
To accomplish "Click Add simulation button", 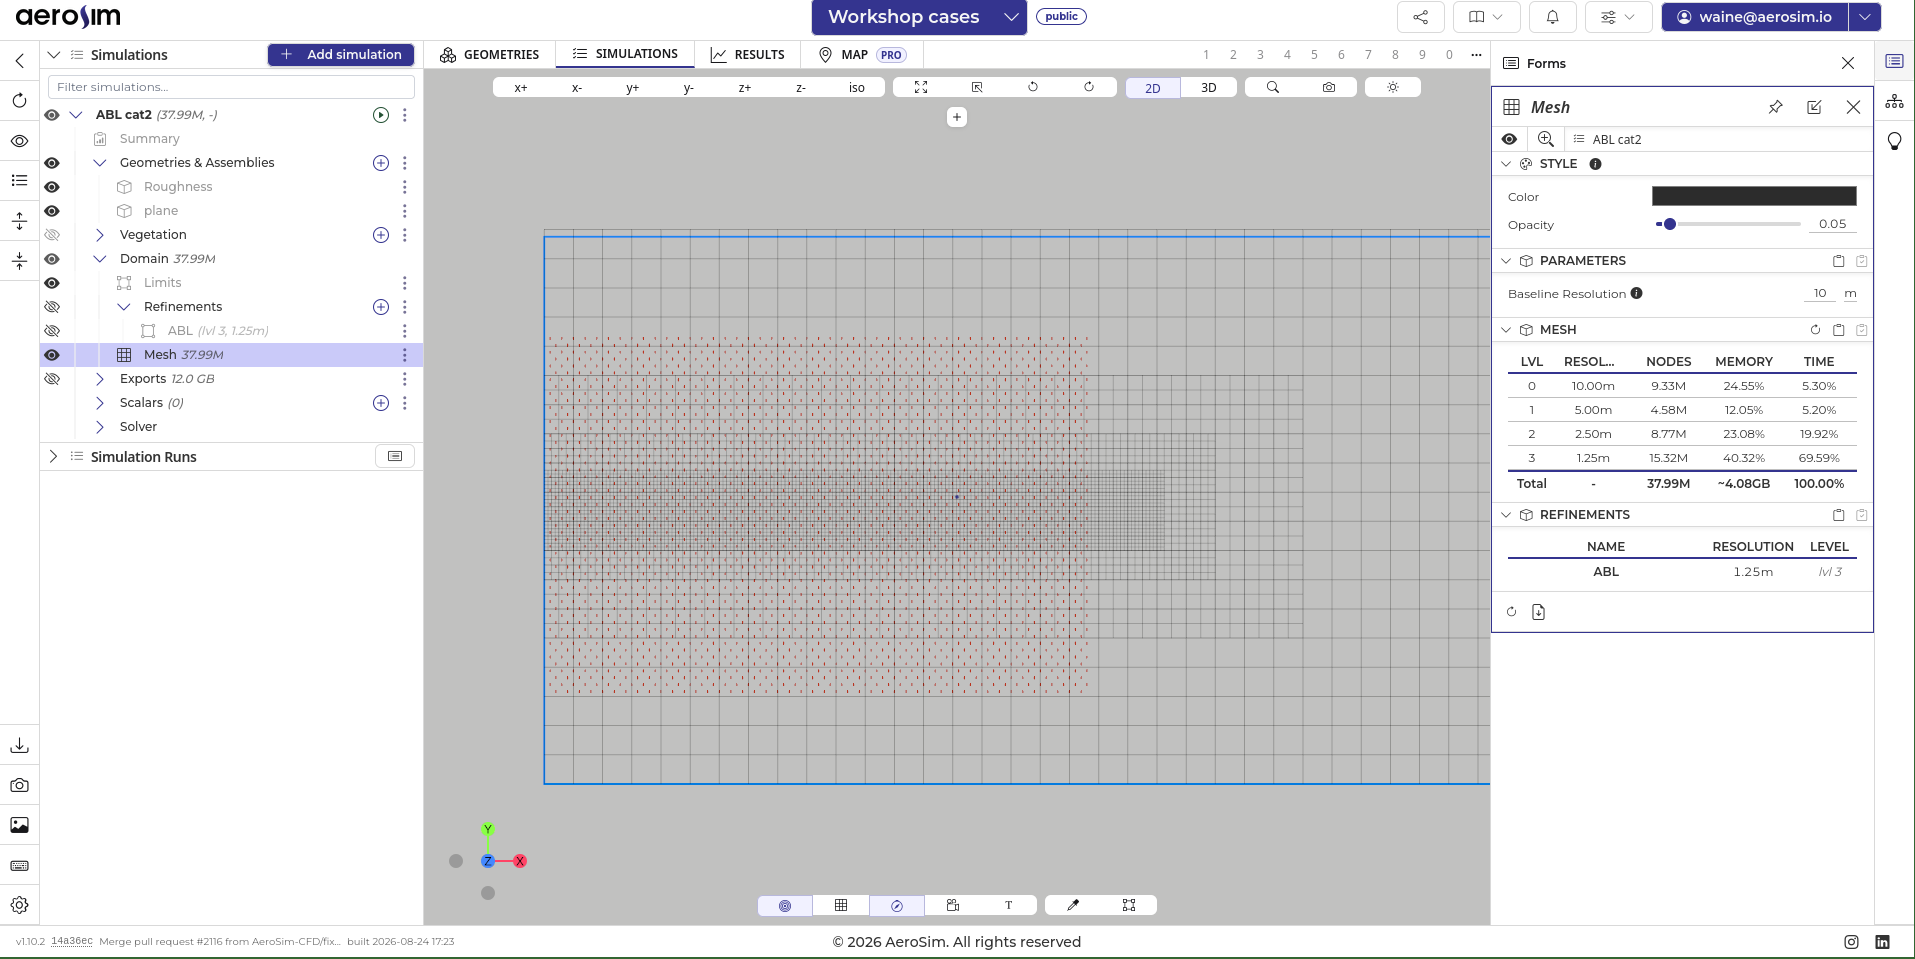I will (x=341, y=55).
